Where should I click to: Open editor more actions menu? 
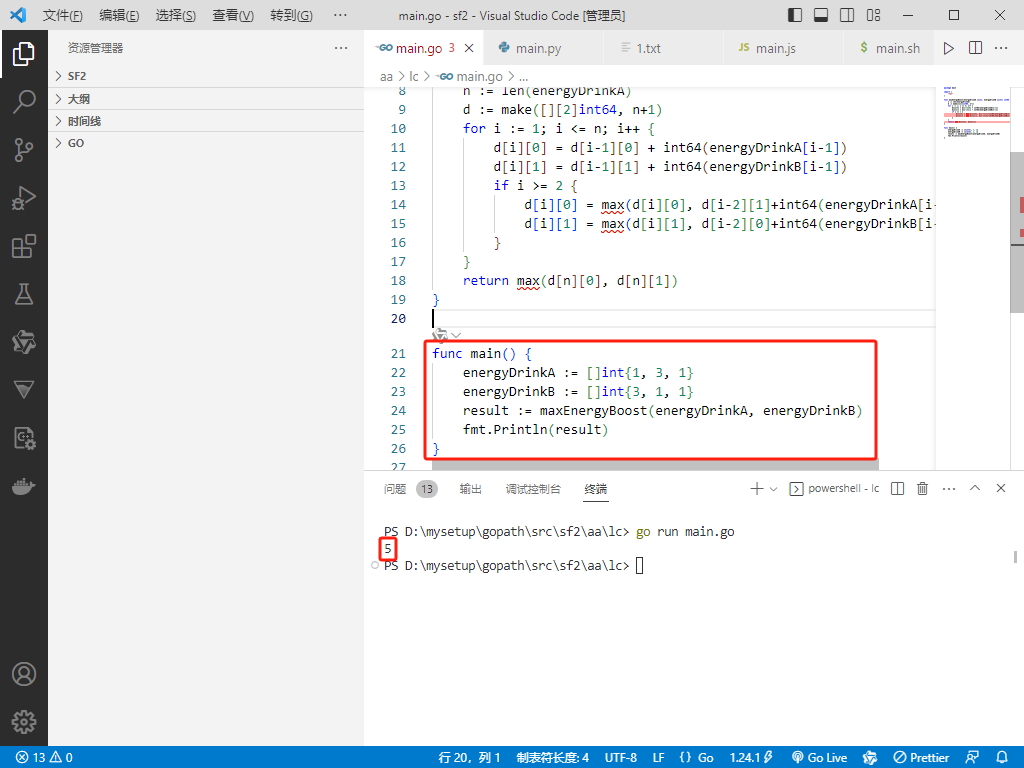pyautogui.click(x=1001, y=48)
